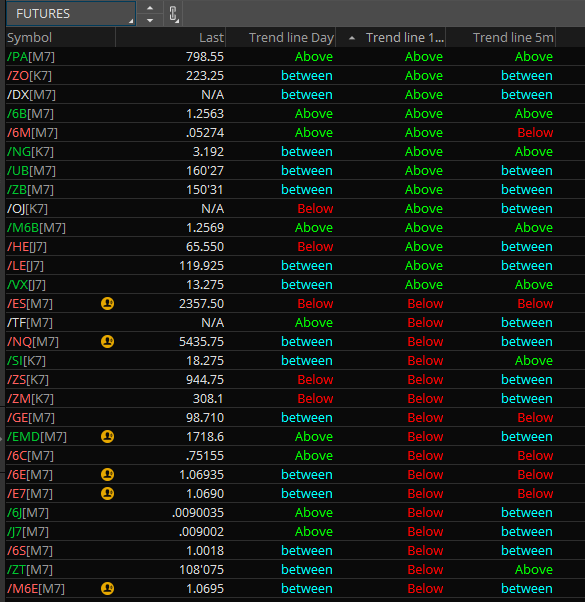The width and height of the screenshot is (585, 602).
Task: Click the alert icon next to /ES[M7]
Action: [x=107, y=304]
